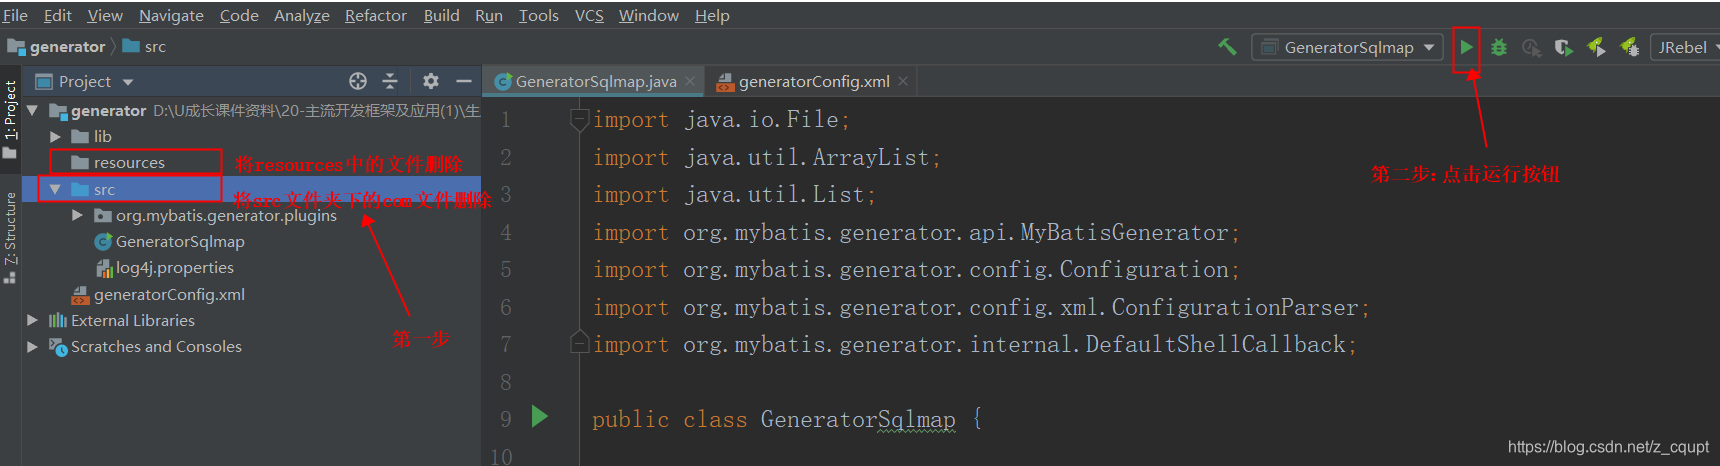Click the DefaultShellCallback import line
Viewport: 1720px width, 466px height.
click(x=974, y=345)
